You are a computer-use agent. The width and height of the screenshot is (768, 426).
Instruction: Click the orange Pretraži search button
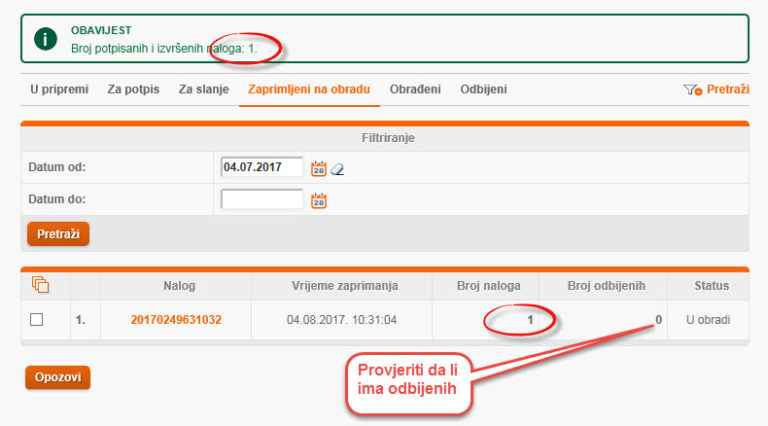coord(58,234)
